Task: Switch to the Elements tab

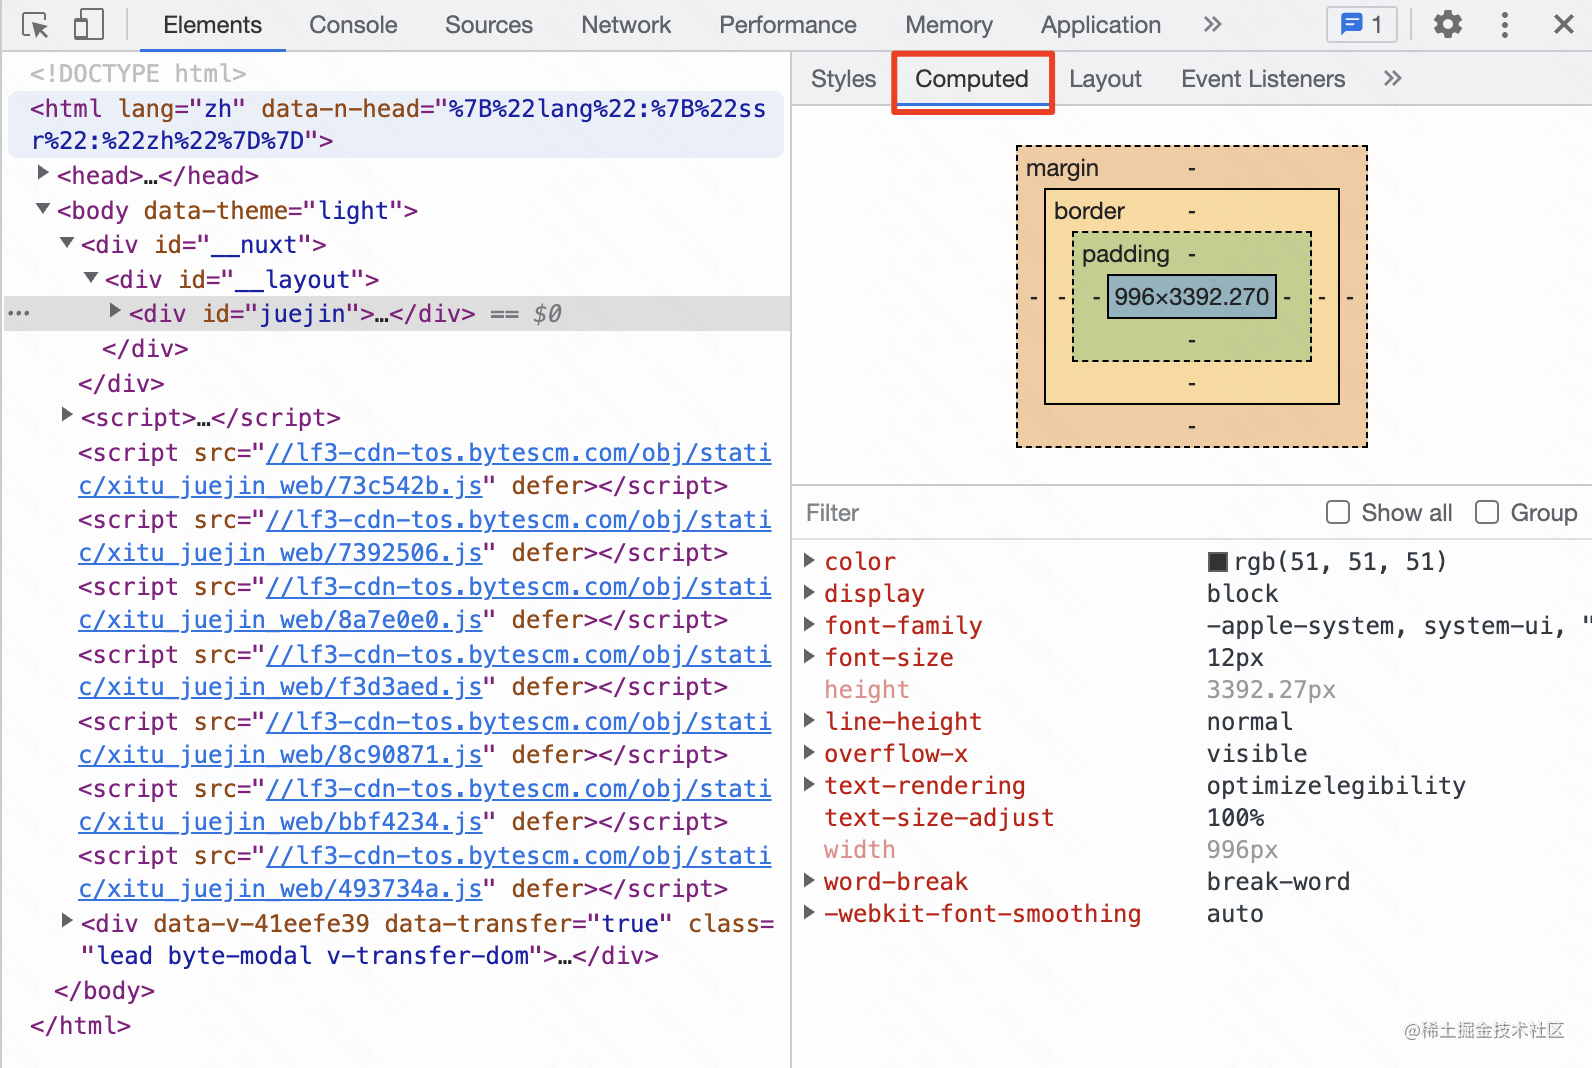Action: pos(212,25)
